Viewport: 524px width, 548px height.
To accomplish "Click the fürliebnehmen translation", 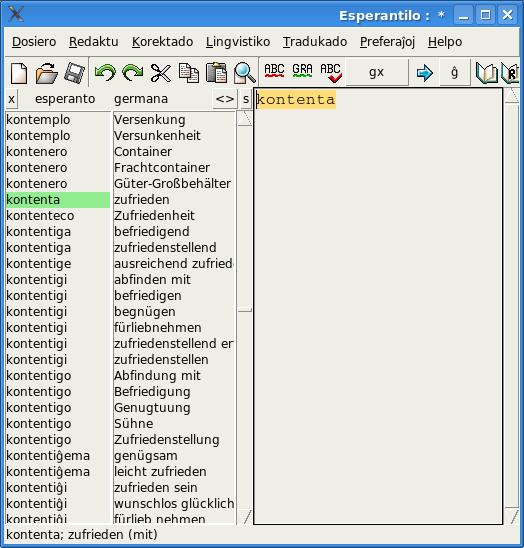I will coord(158,328).
